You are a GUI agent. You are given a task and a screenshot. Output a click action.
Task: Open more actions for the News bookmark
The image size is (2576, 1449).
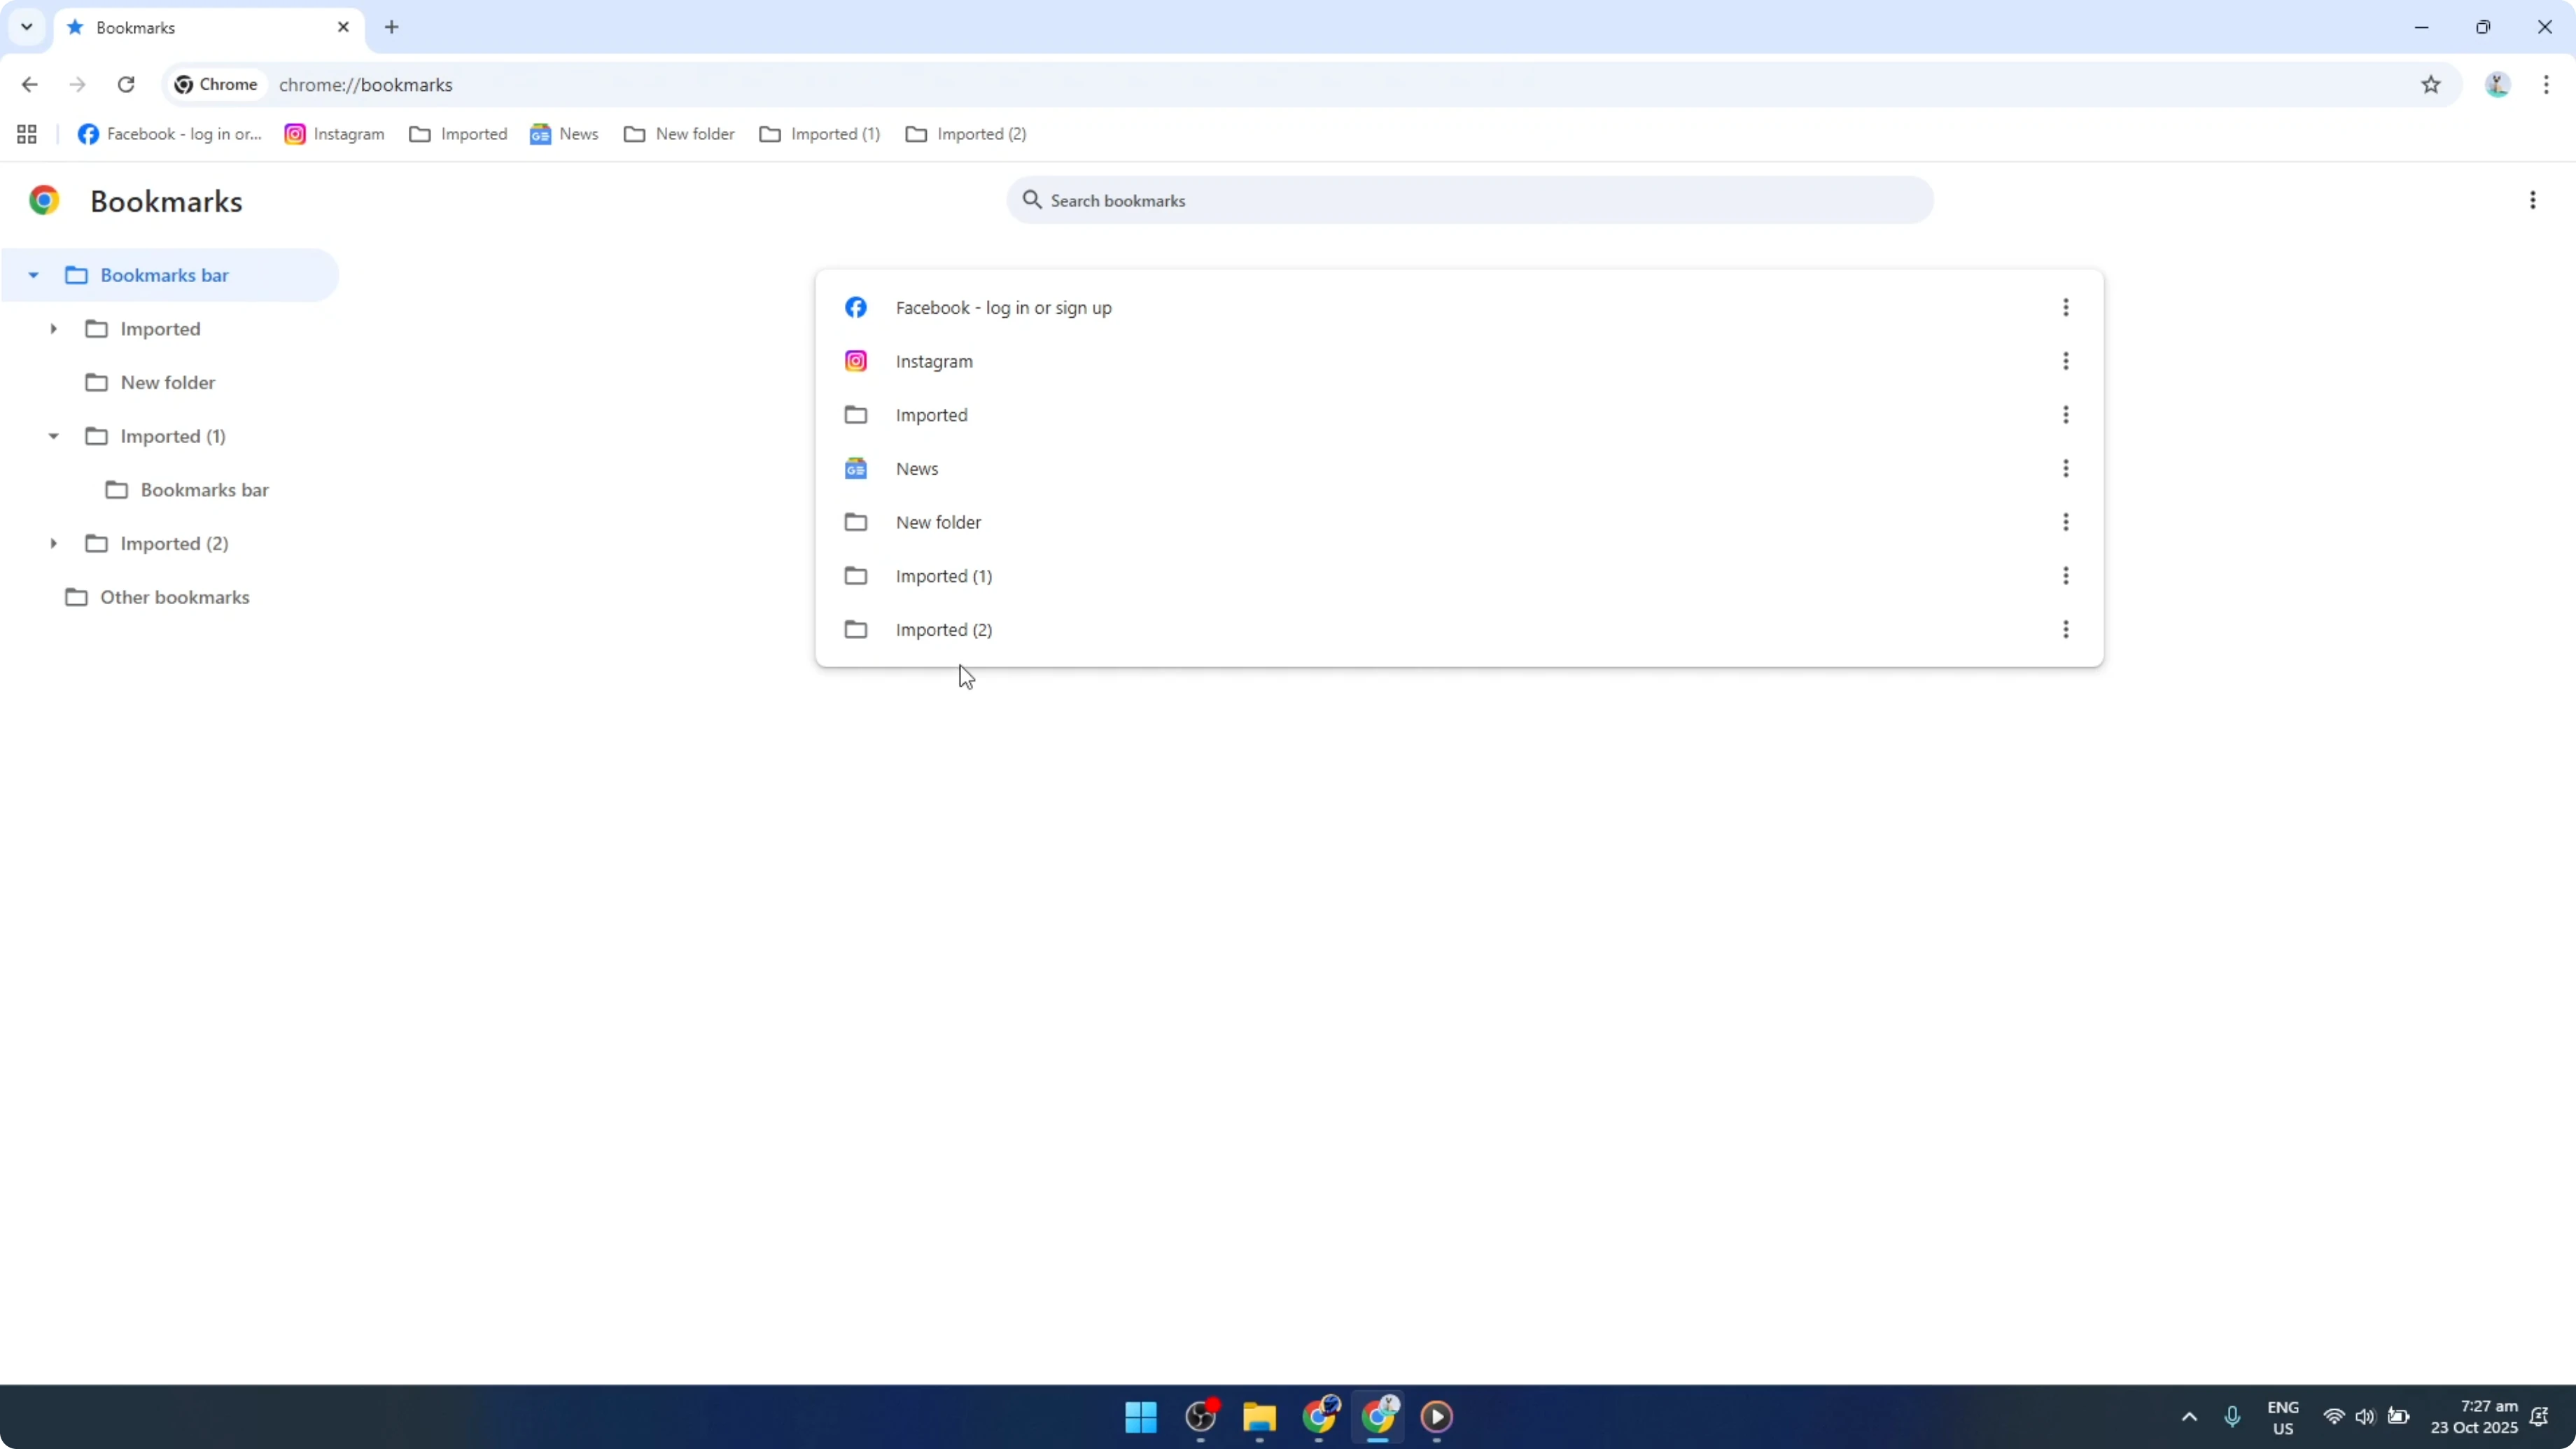coord(2065,468)
